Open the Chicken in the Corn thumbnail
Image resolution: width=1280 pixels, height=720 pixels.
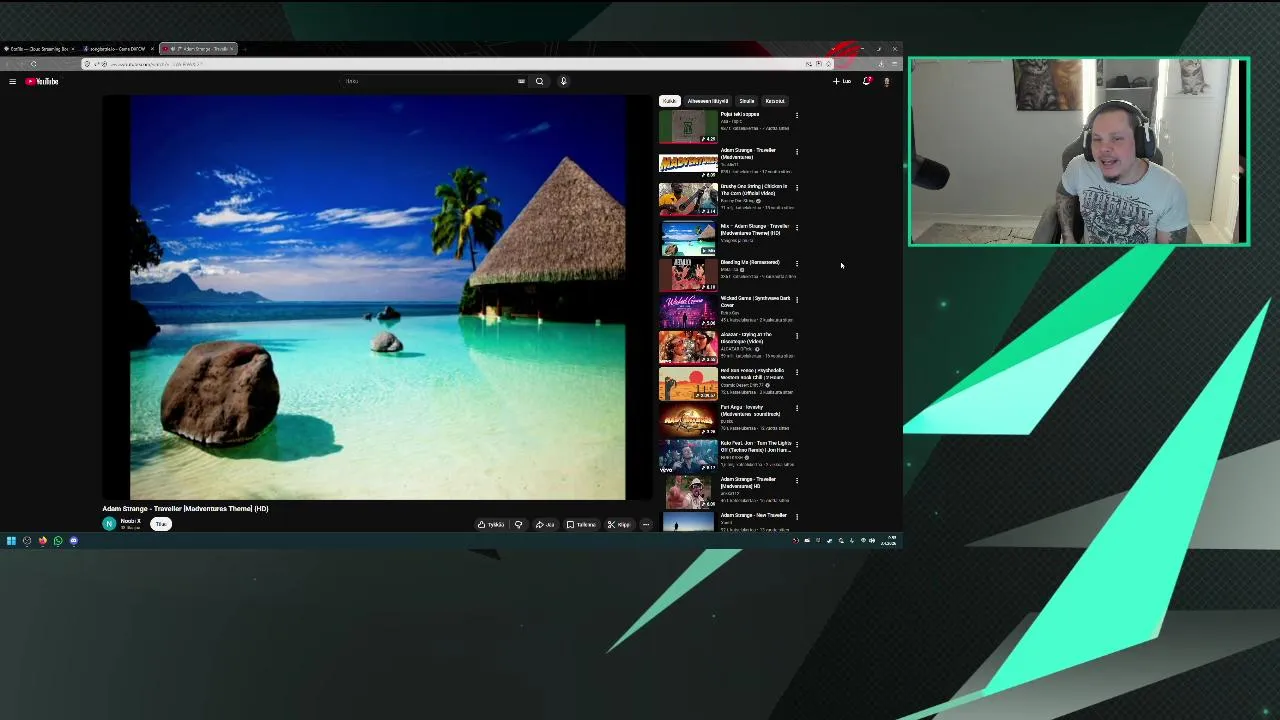[x=688, y=199]
